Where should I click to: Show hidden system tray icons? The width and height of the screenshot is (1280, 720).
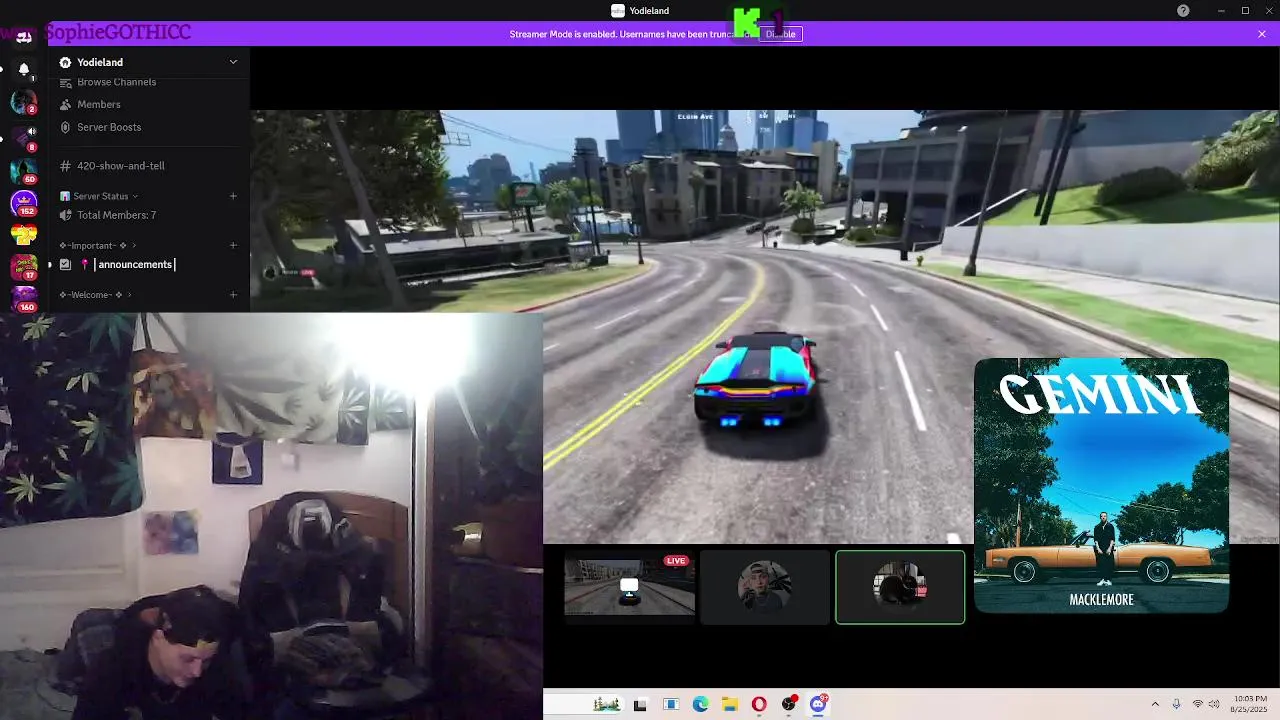pyautogui.click(x=1155, y=704)
